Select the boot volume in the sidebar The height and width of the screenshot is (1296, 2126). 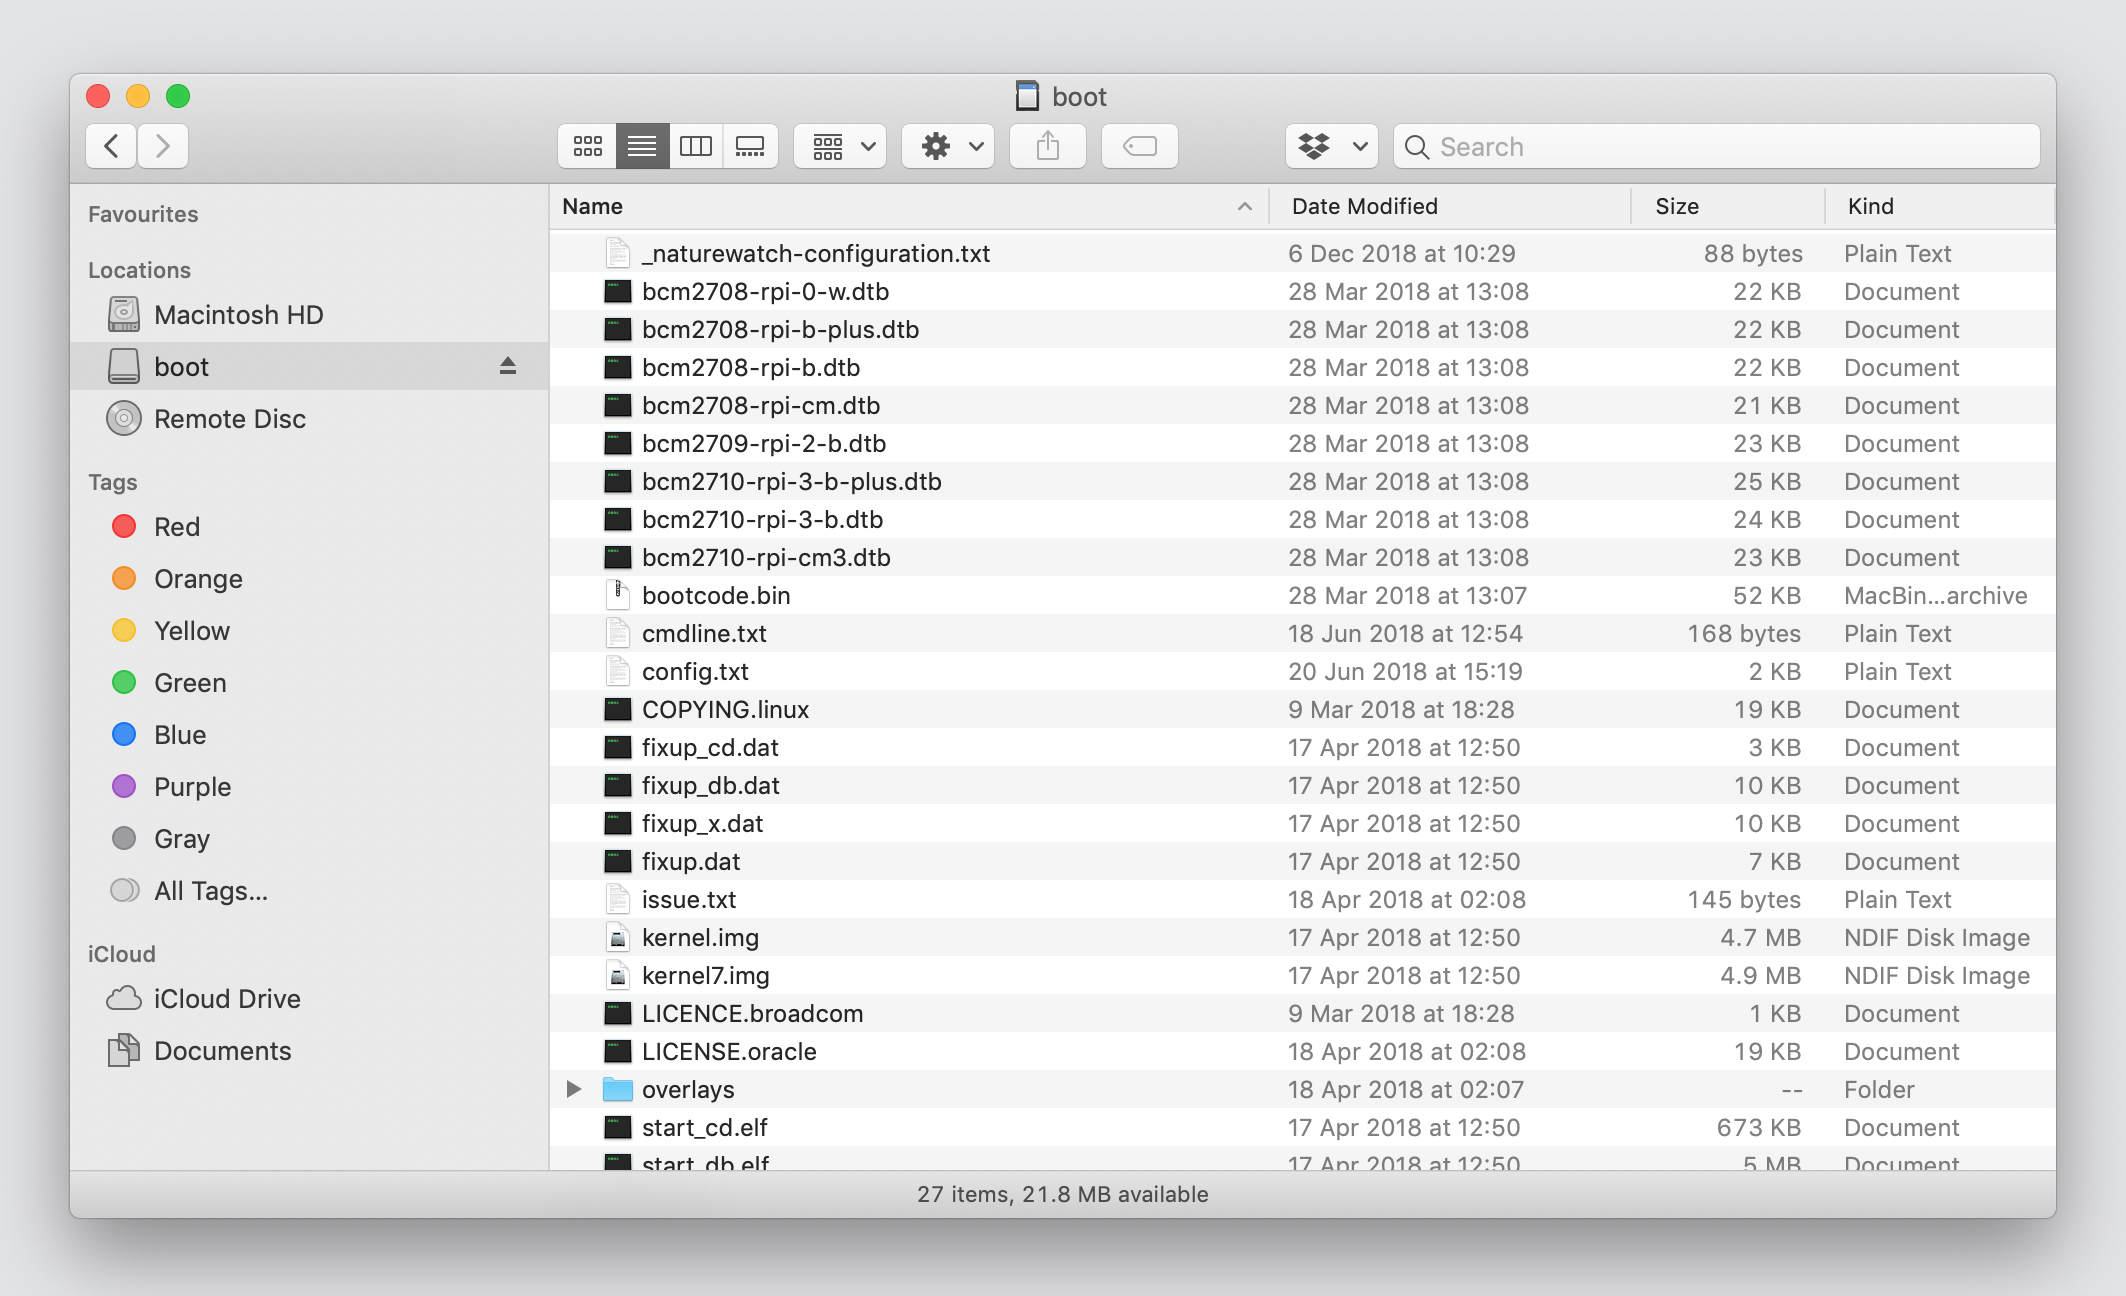pos(309,366)
